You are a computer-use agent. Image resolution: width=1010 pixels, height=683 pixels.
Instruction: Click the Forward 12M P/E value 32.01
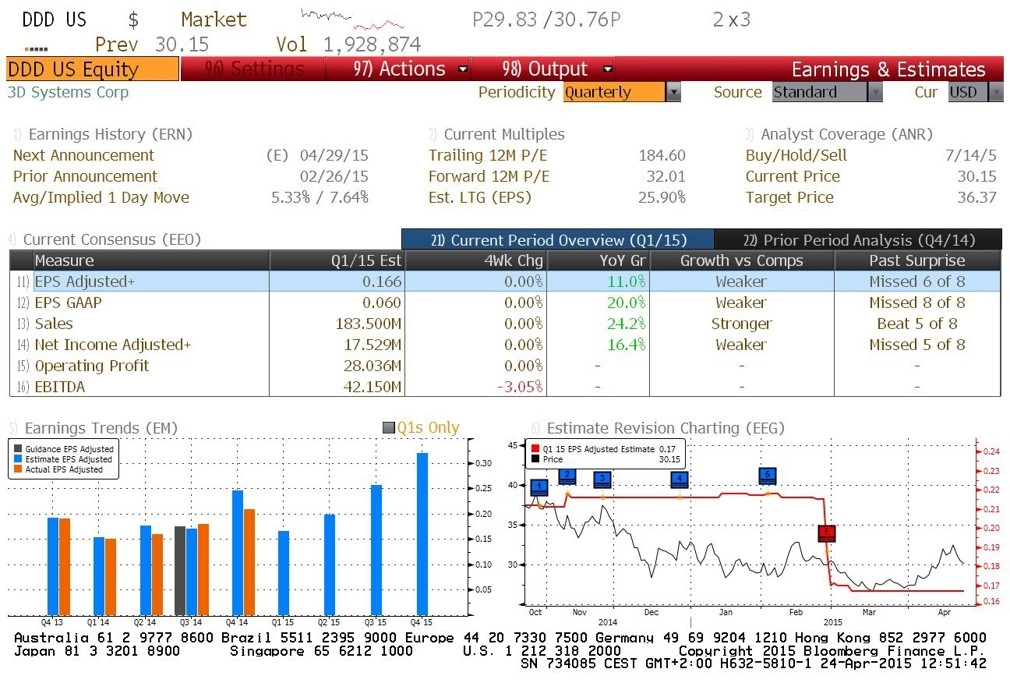[x=666, y=177]
